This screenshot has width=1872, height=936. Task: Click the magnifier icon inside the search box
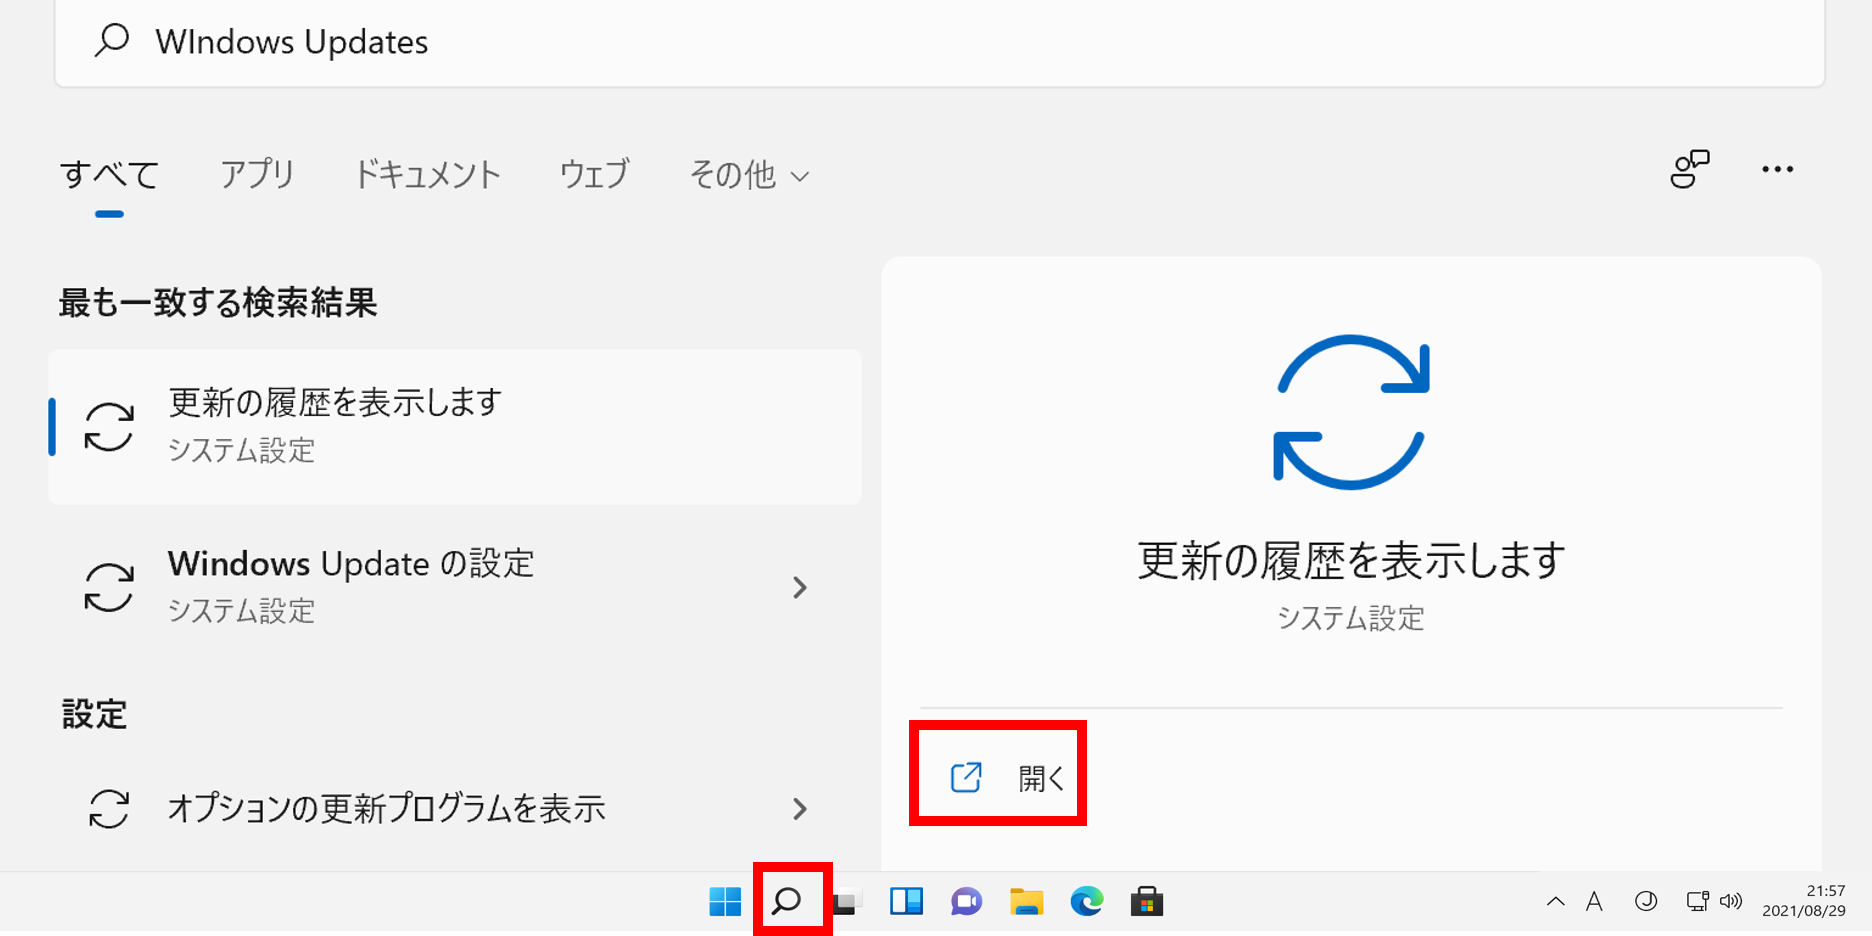point(112,41)
